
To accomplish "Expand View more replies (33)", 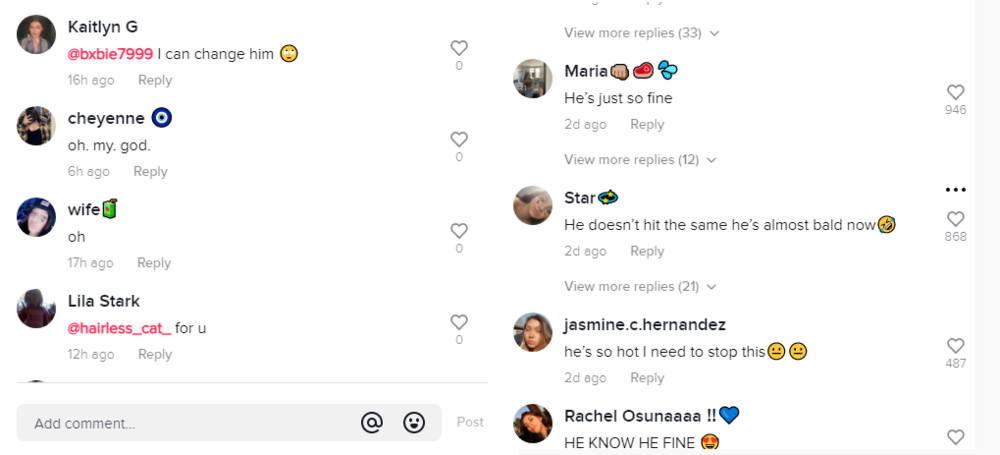I will coord(642,33).
